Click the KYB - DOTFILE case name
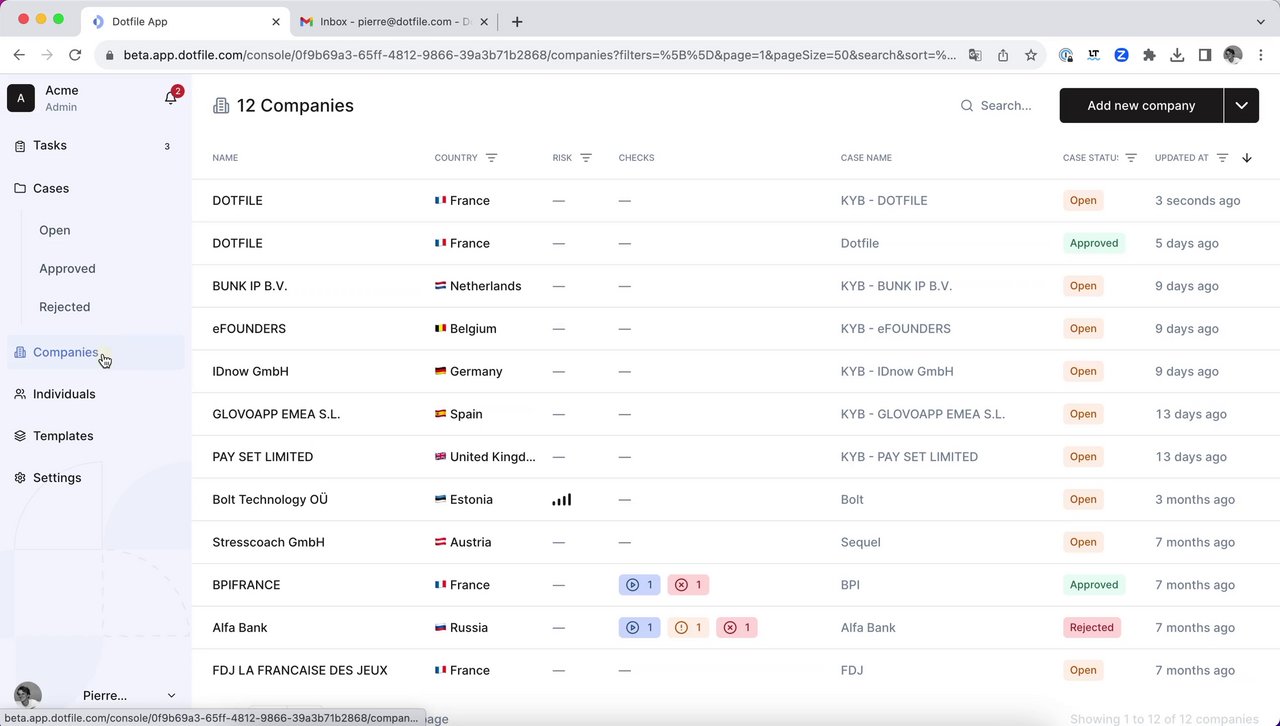The width and height of the screenshot is (1280, 726). [x=884, y=201]
